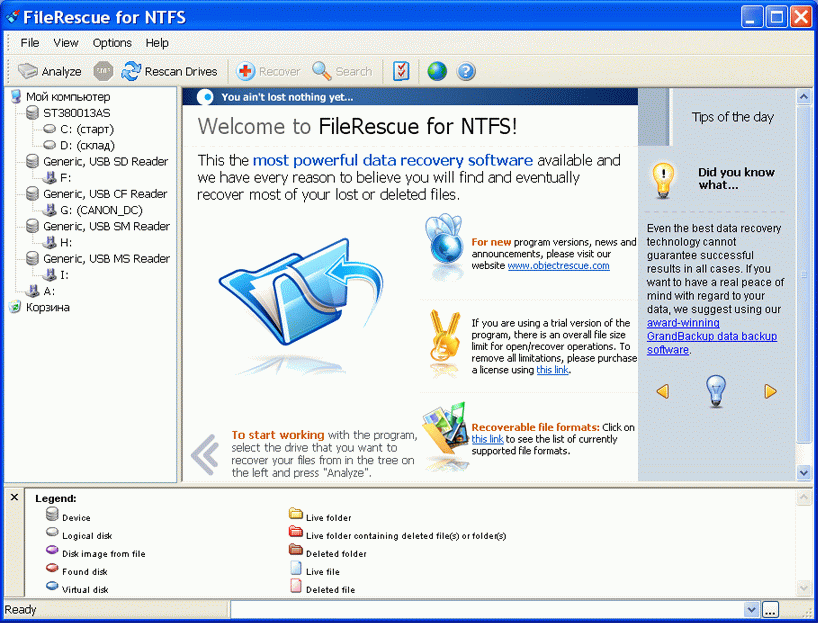Click the Deleted folder legend icon
This screenshot has width=818, height=623.
296,549
